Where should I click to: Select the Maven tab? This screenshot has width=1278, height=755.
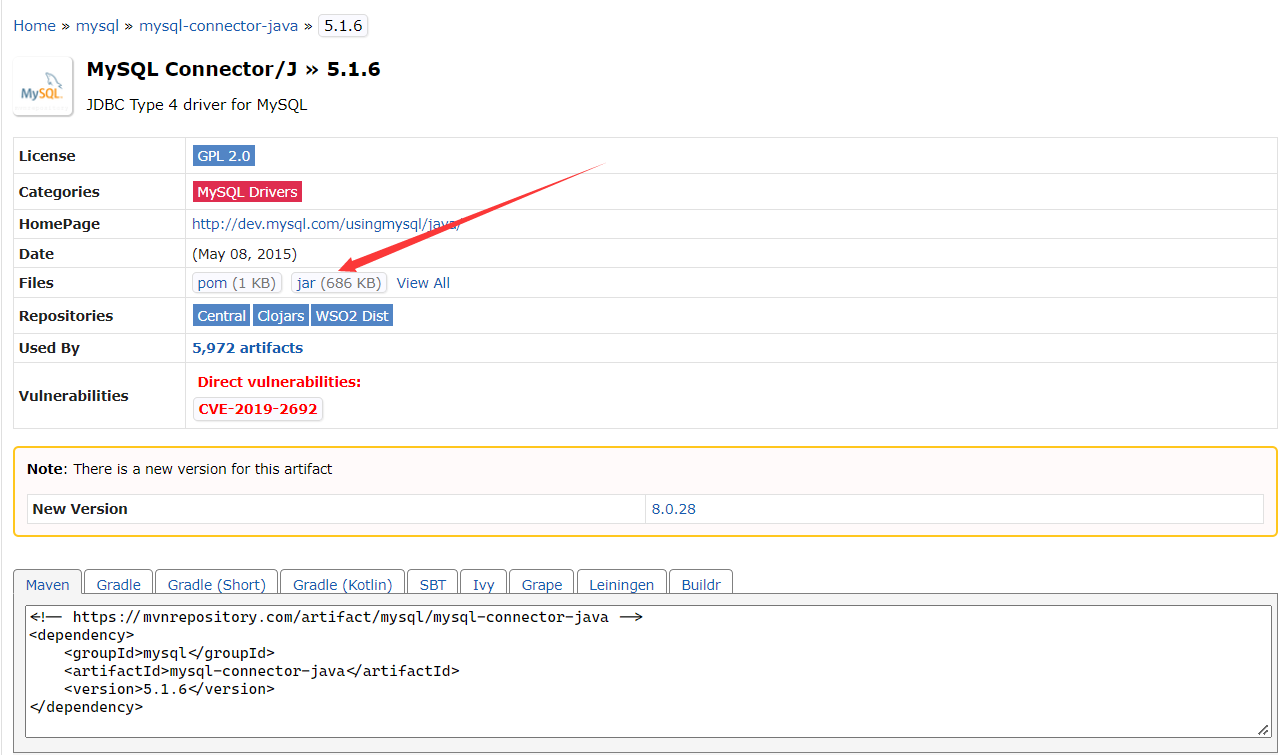pyautogui.click(x=48, y=584)
